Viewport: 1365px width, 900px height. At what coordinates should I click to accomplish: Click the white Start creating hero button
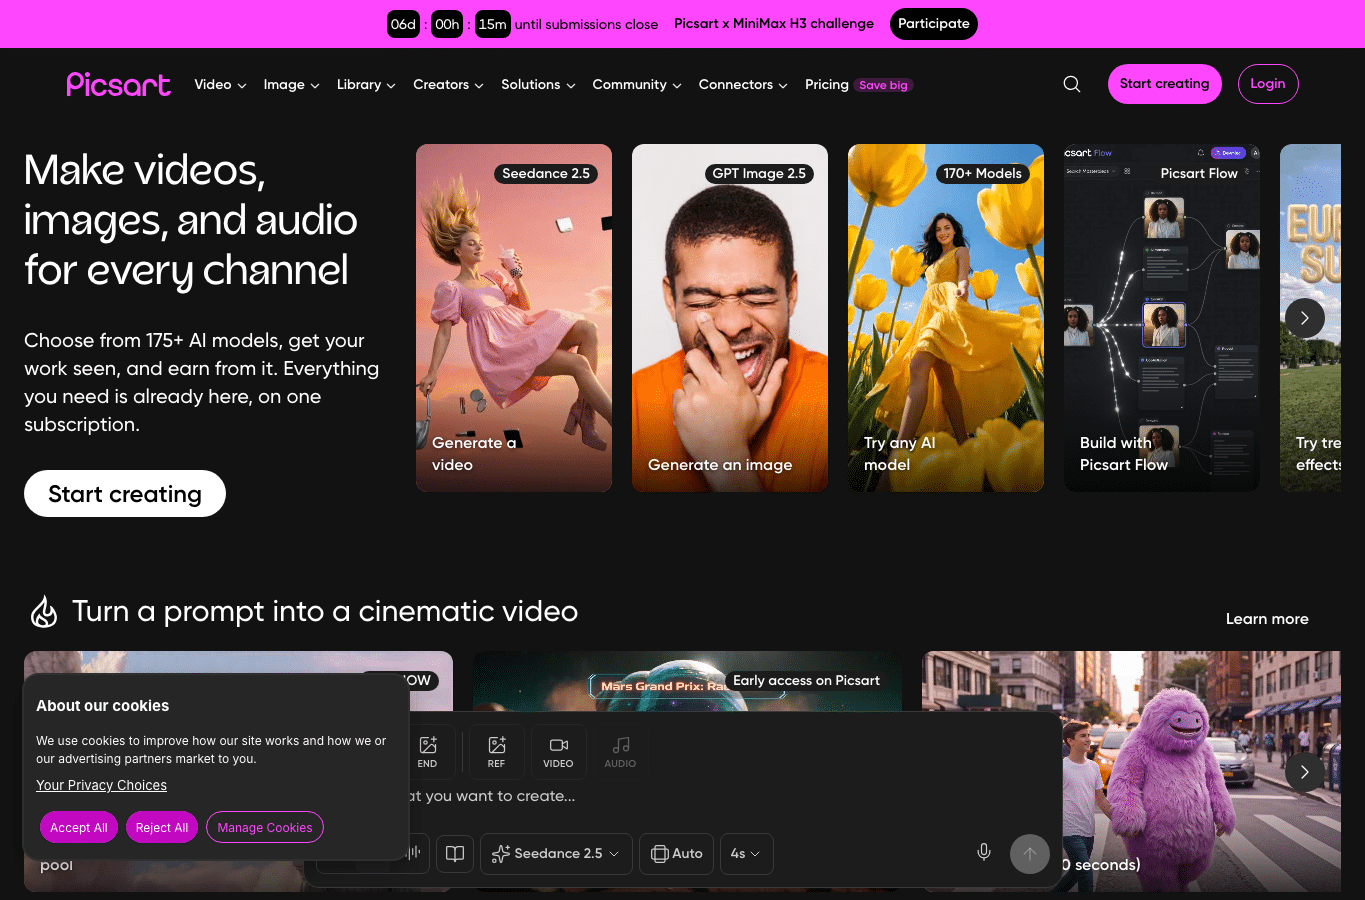125,494
